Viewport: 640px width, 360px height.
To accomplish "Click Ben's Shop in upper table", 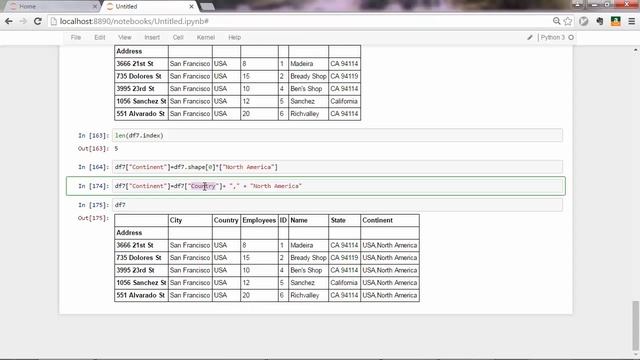I will pyautogui.click(x=306, y=89).
